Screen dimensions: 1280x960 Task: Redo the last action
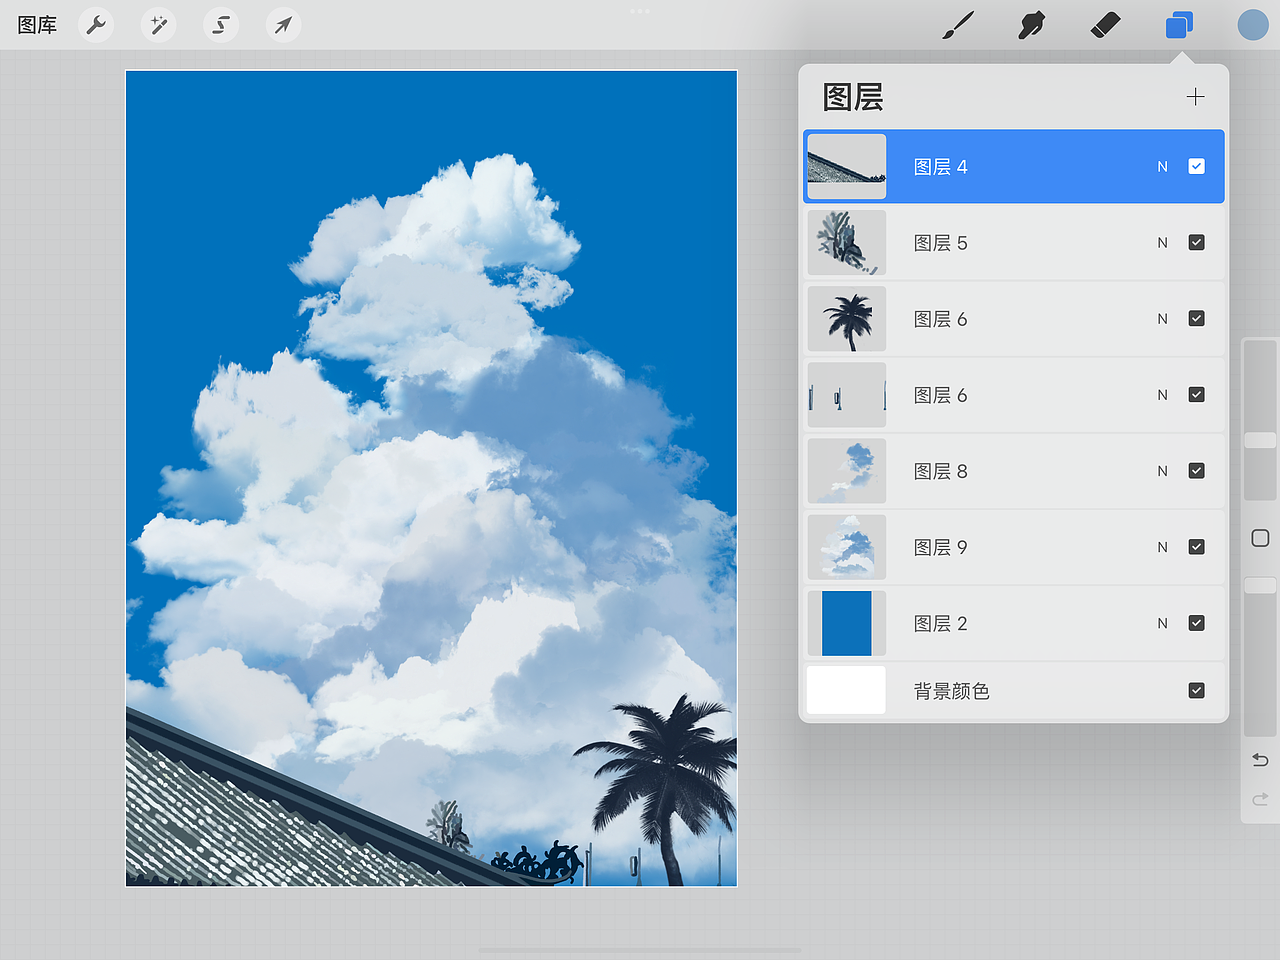tap(1260, 799)
